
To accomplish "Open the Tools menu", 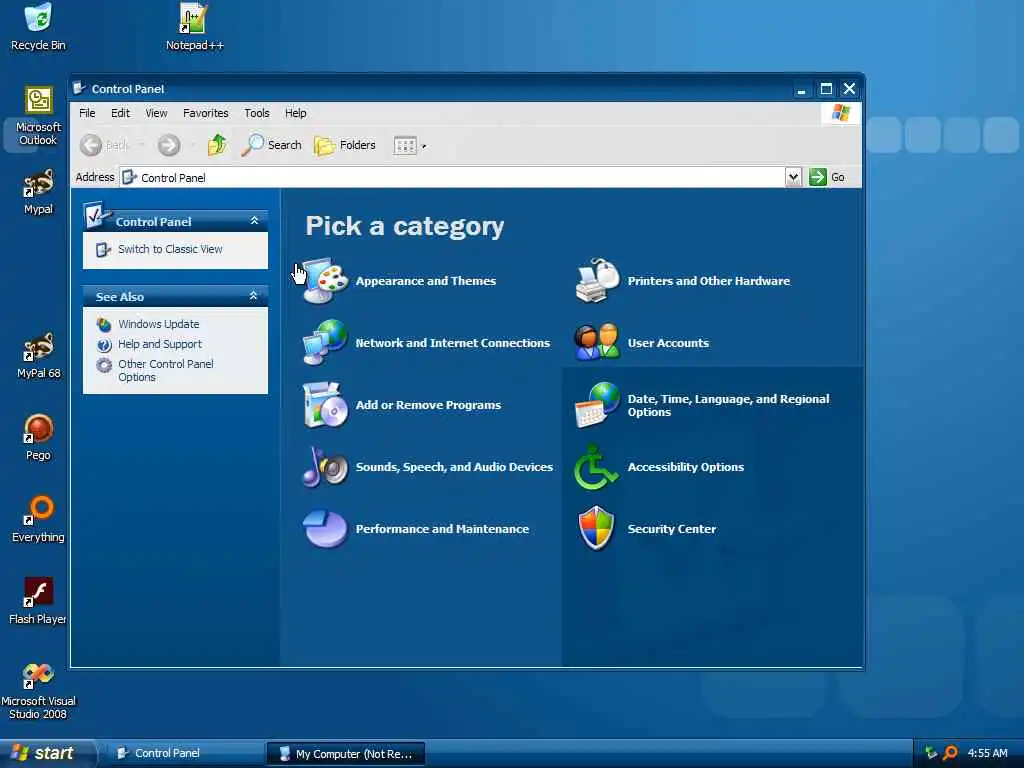I will point(257,113).
